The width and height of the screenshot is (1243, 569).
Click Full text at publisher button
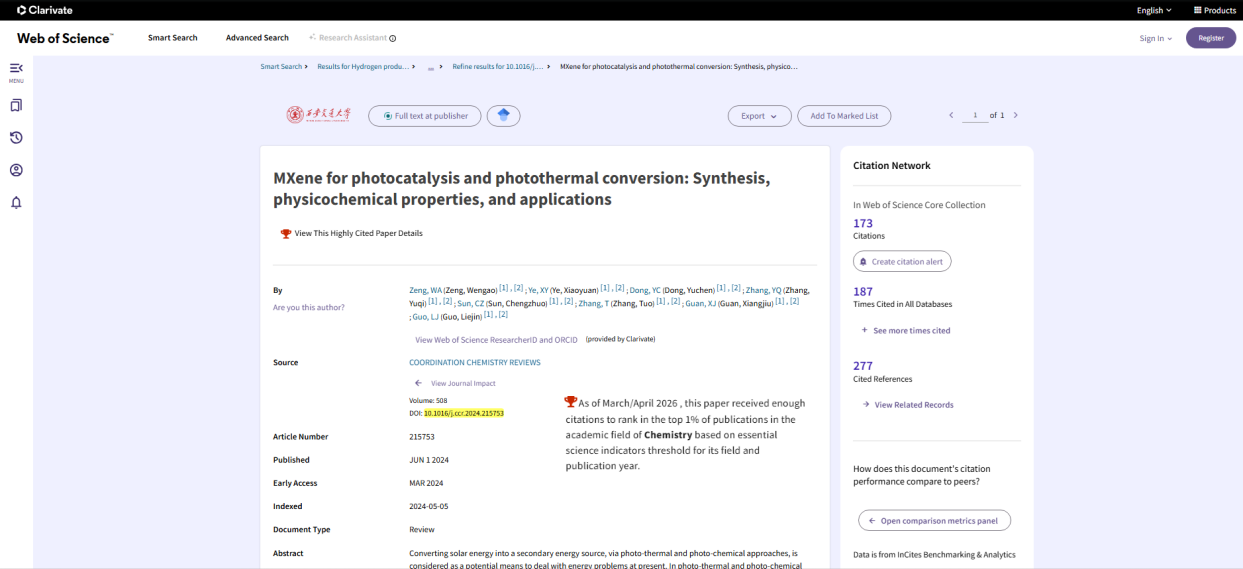425,116
